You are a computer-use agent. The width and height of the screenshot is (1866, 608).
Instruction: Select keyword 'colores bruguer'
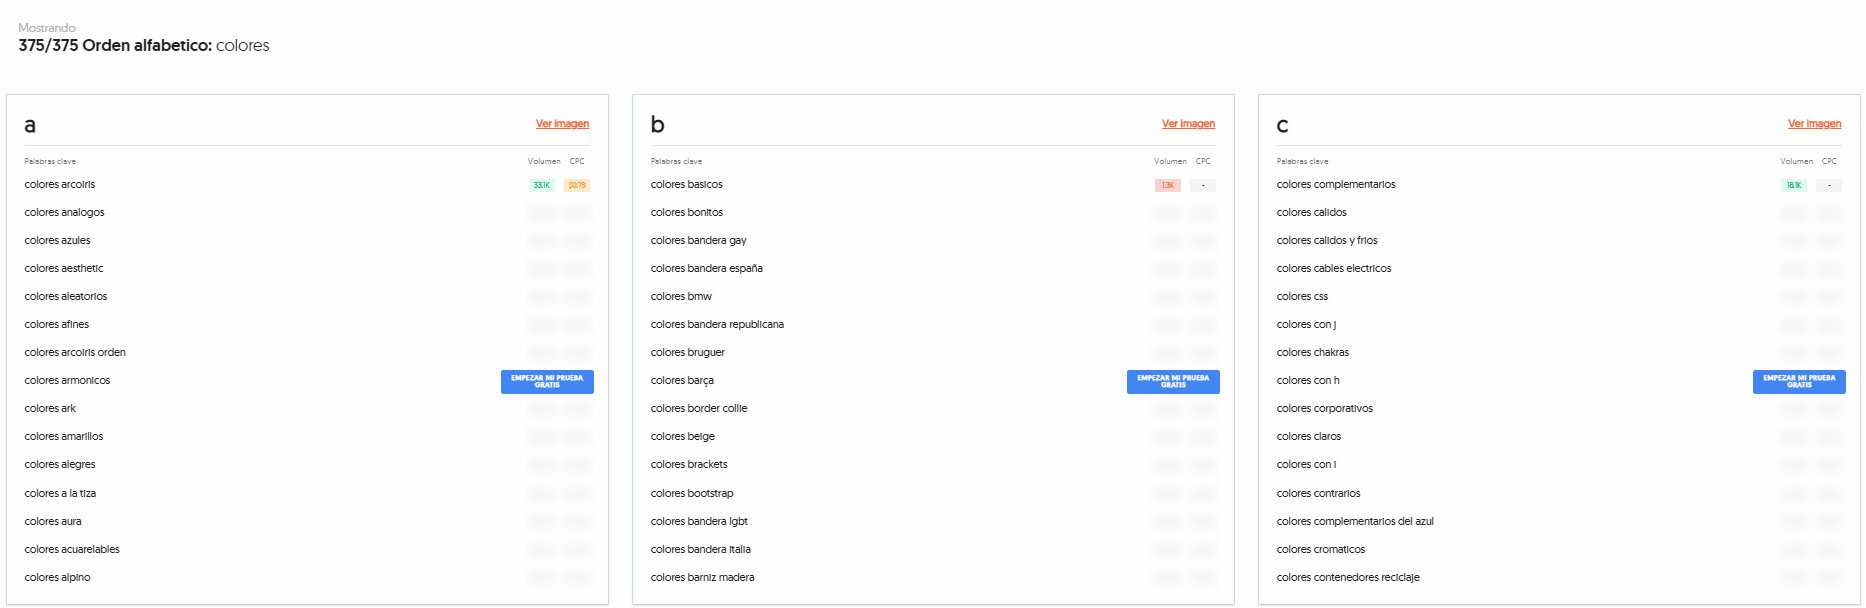click(687, 353)
